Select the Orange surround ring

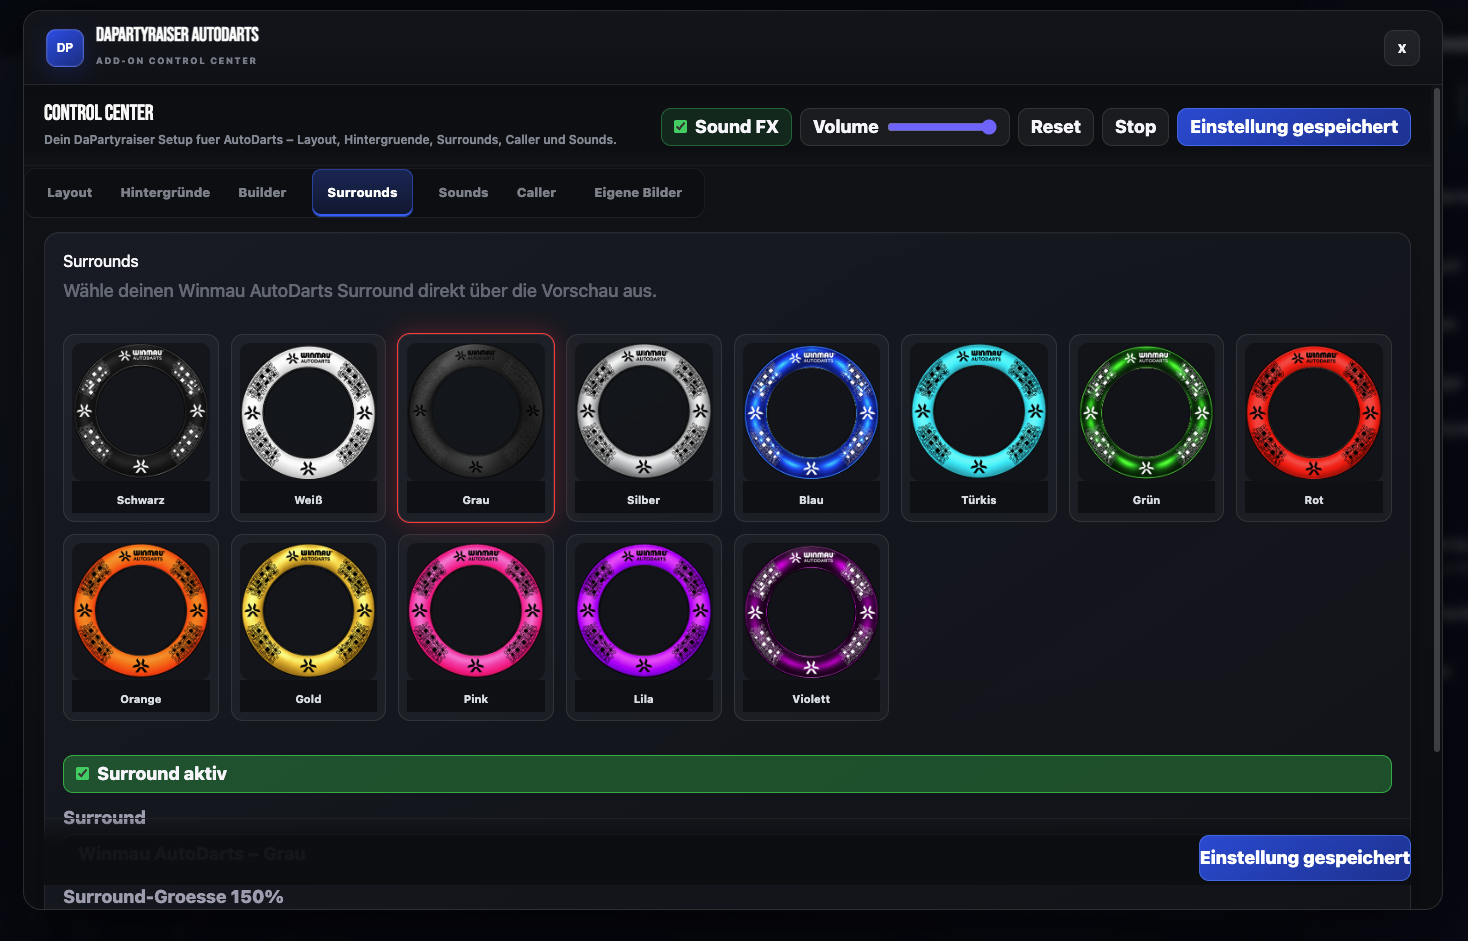pyautogui.click(x=141, y=627)
